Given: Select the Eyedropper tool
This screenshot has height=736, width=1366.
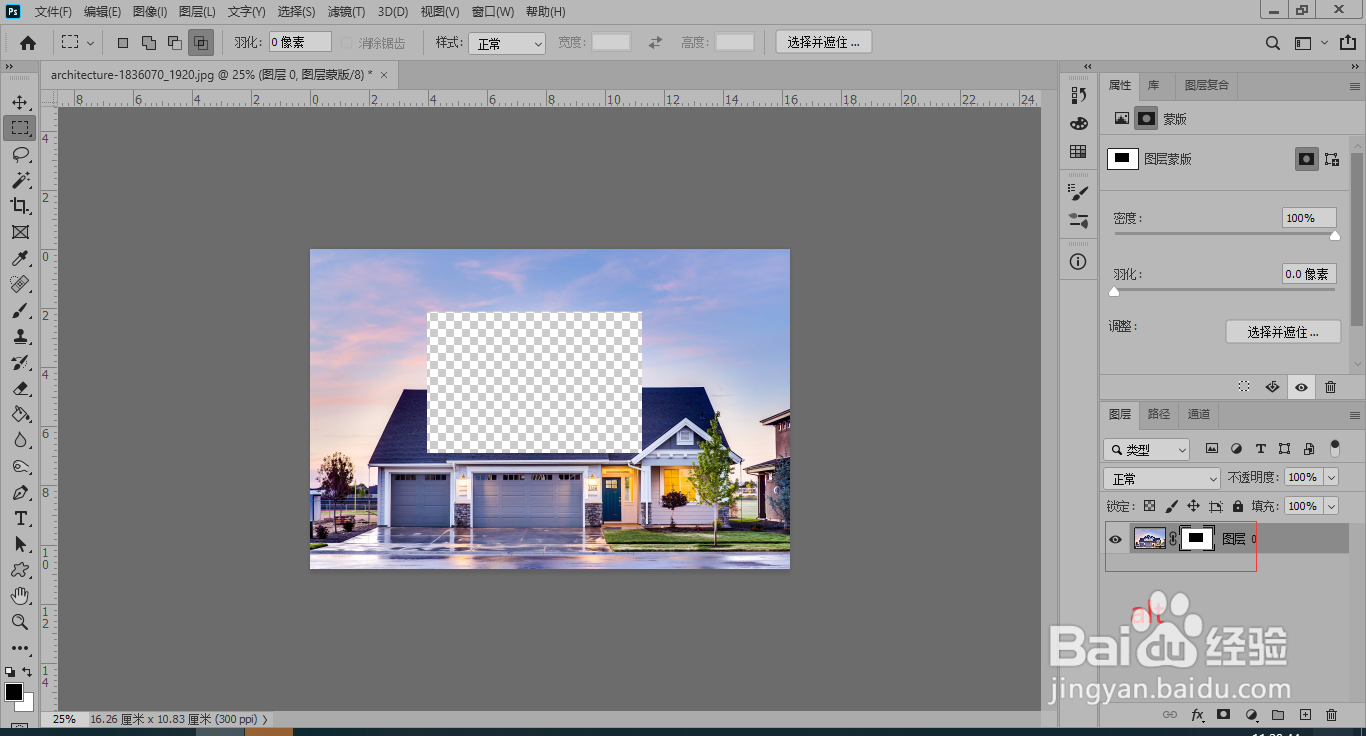Looking at the screenshot, I should tap(20, 259).
